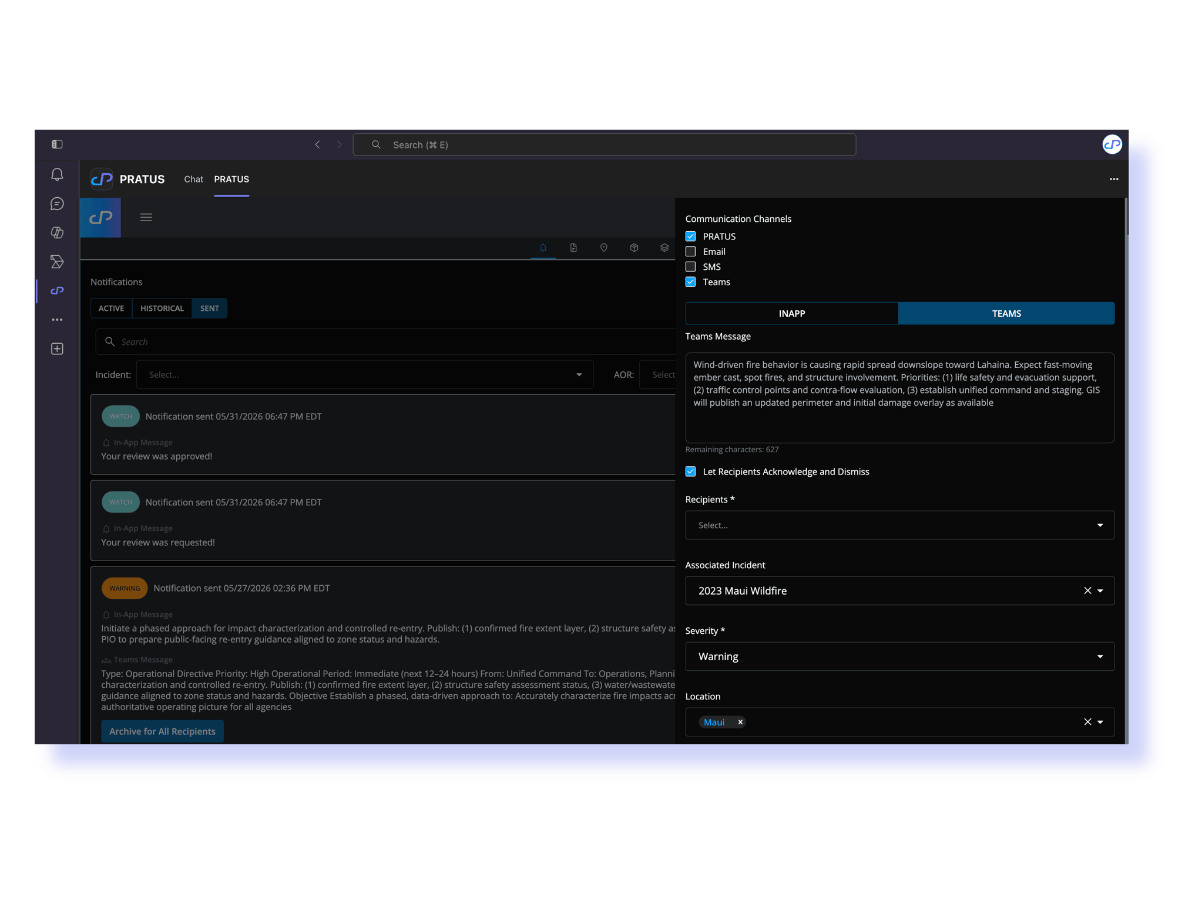The image size is (1200, 900).
Task: Open the Recipients dropdown
Action: click(900, 525)
